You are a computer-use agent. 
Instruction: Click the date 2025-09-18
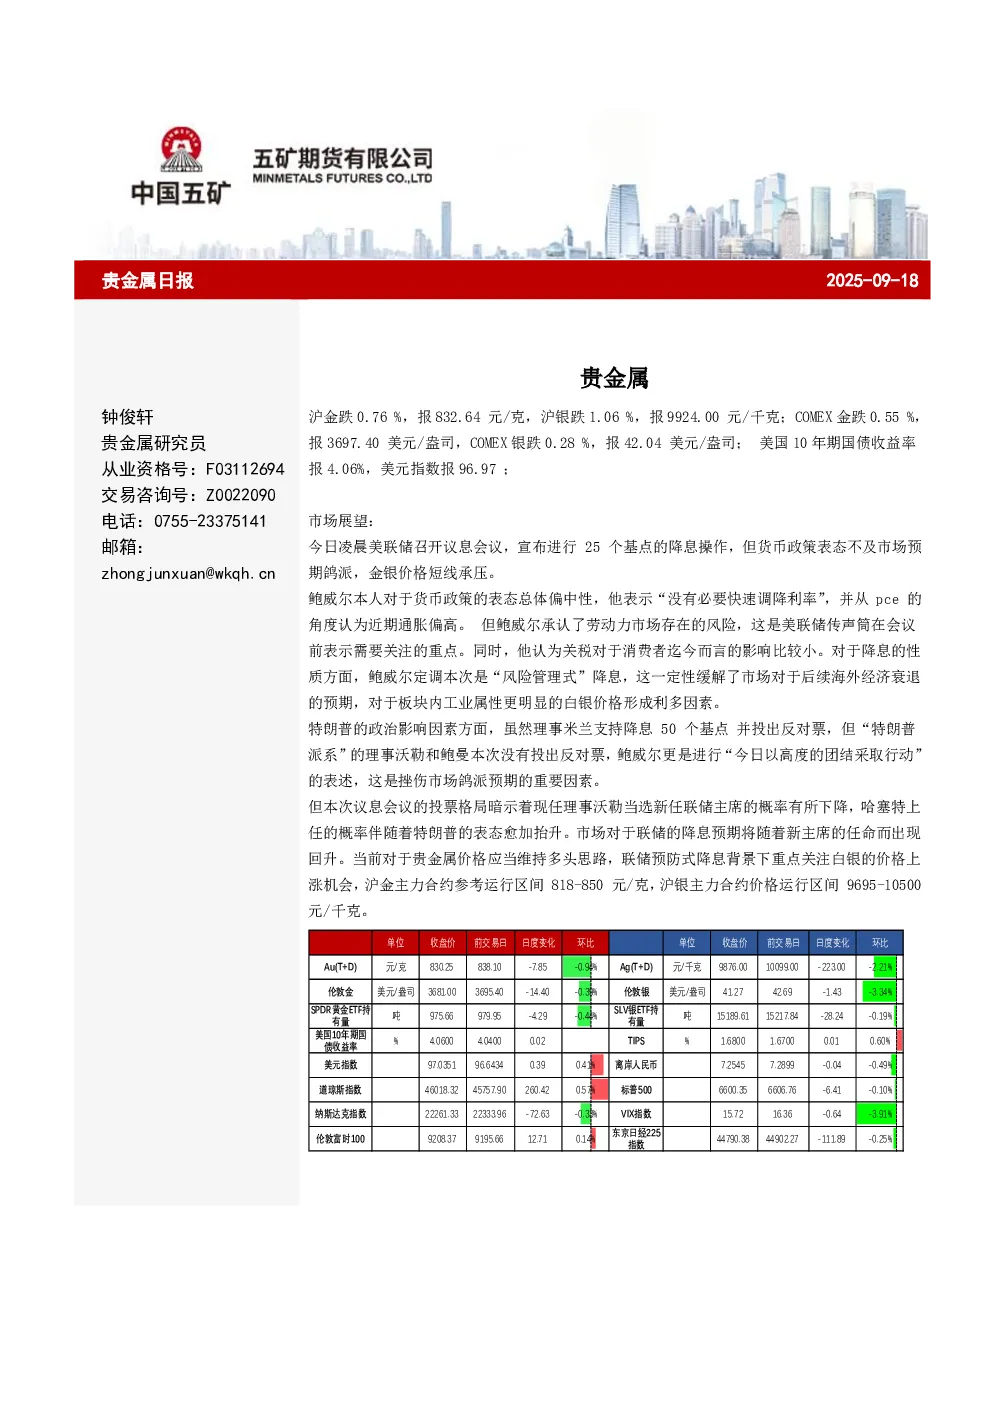pos(872,281)
